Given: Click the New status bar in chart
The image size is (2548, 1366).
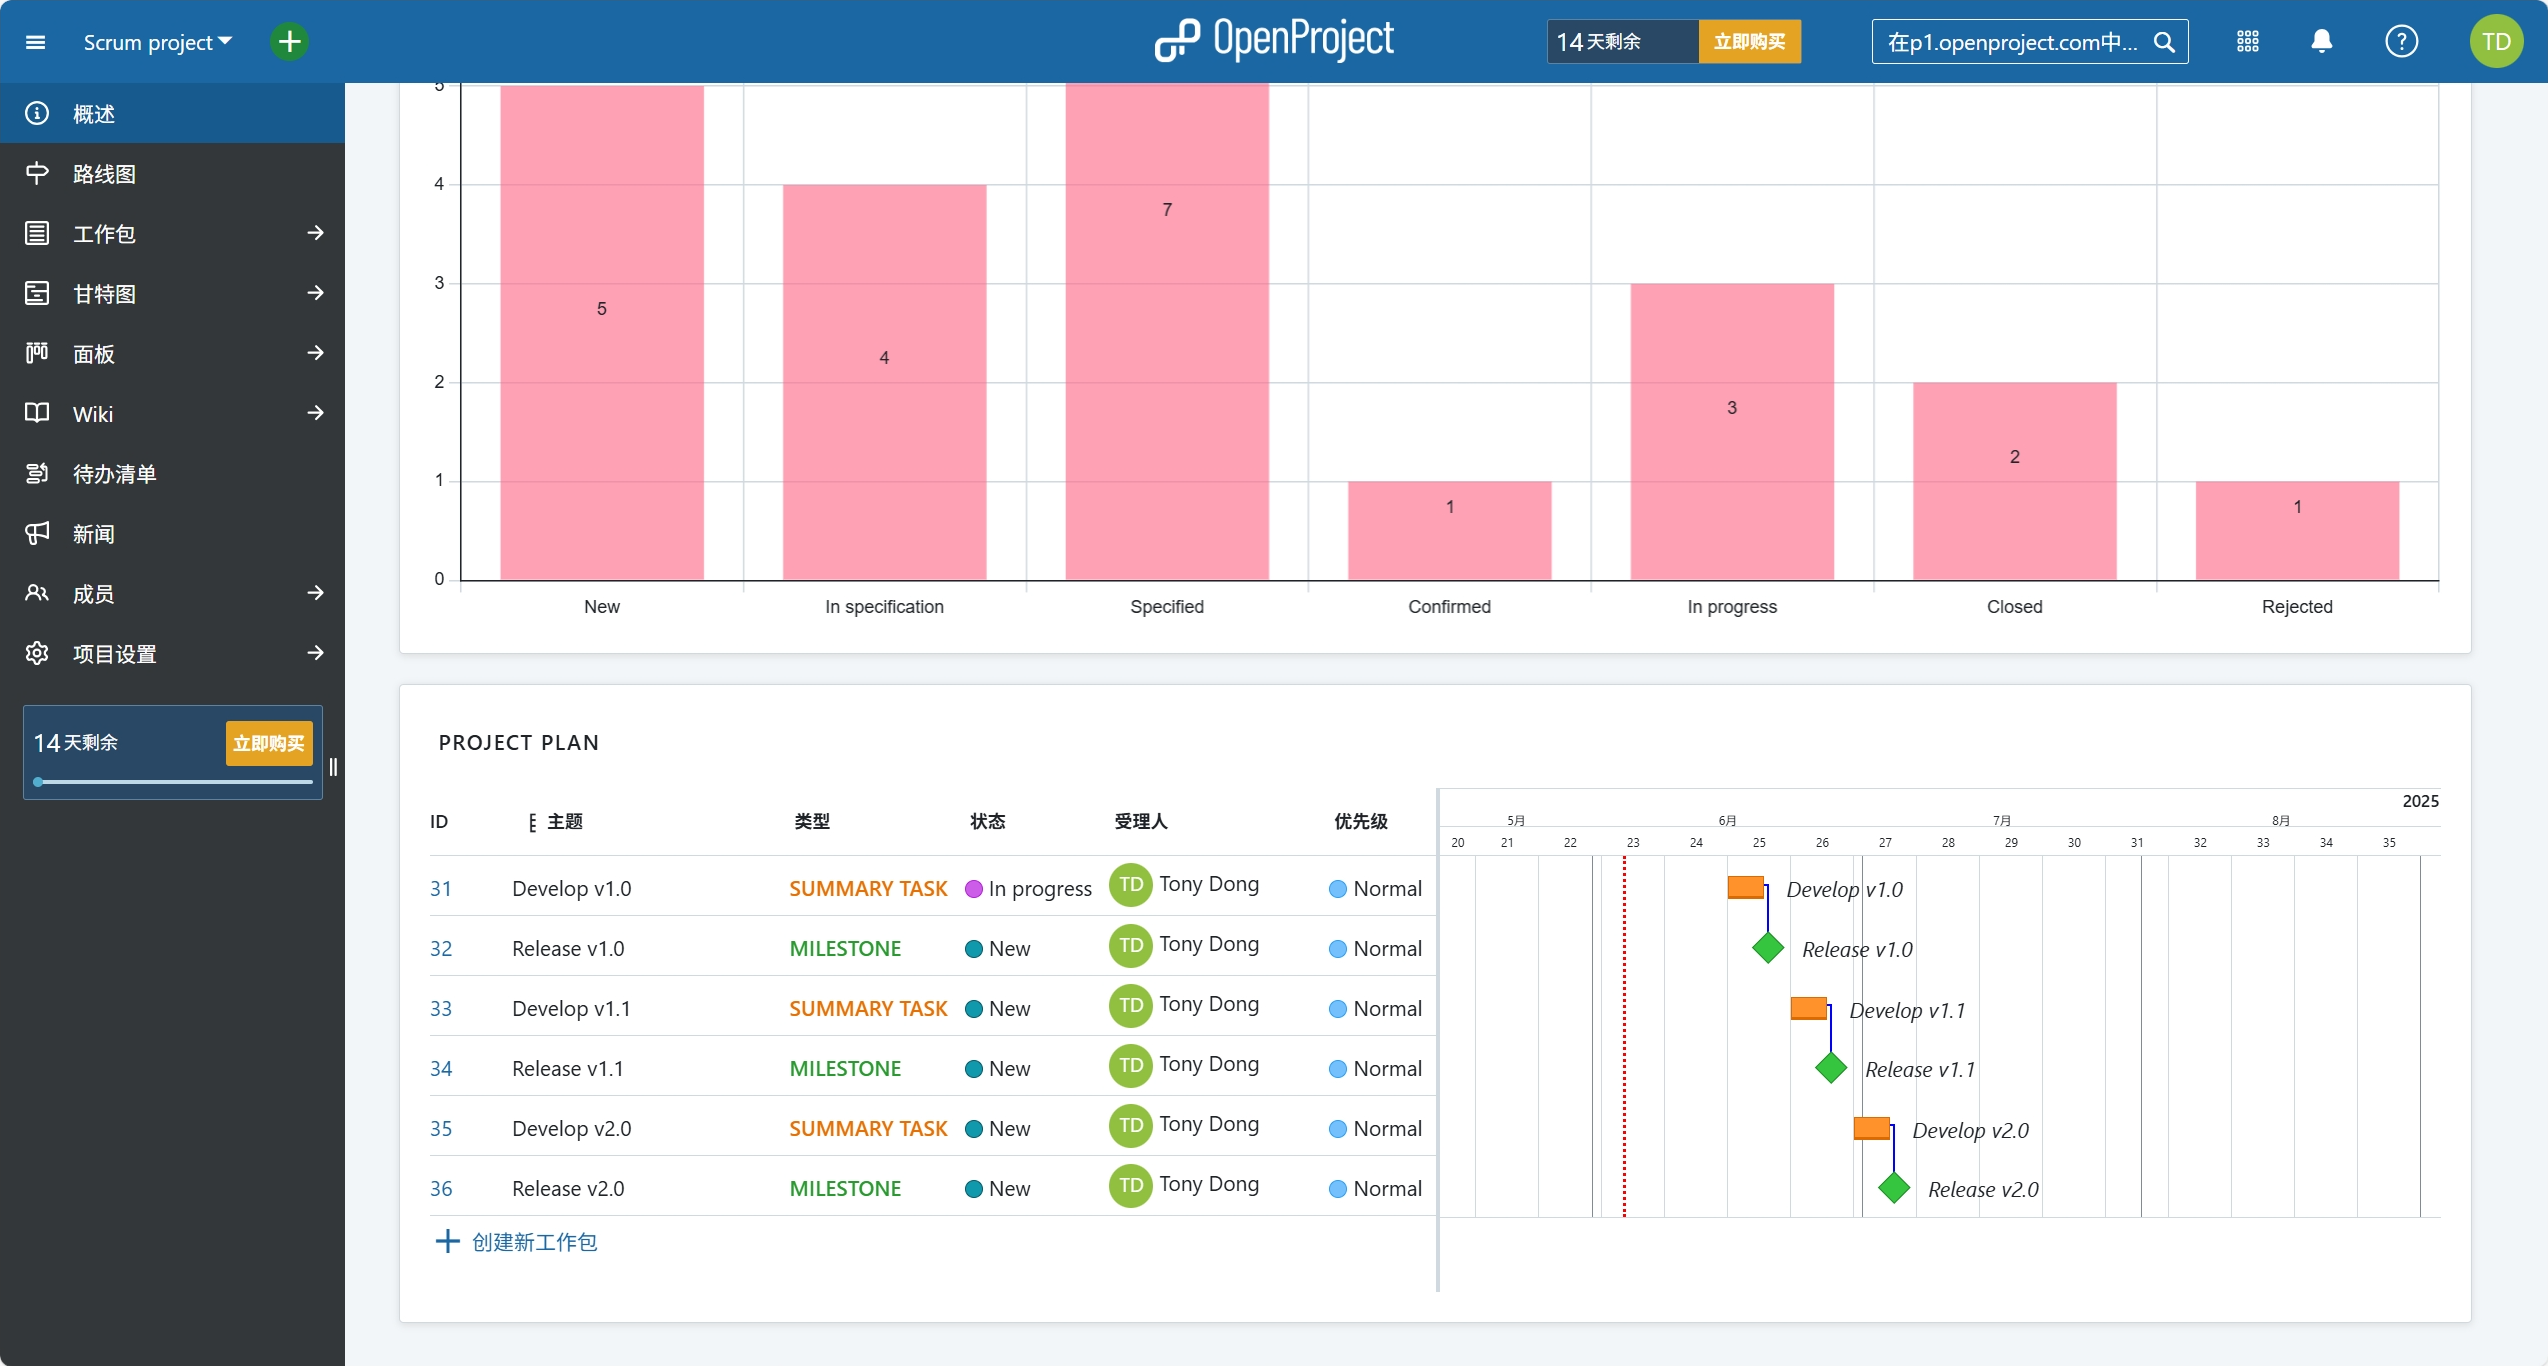Looking at the screenshot, I should pos(602,333).
